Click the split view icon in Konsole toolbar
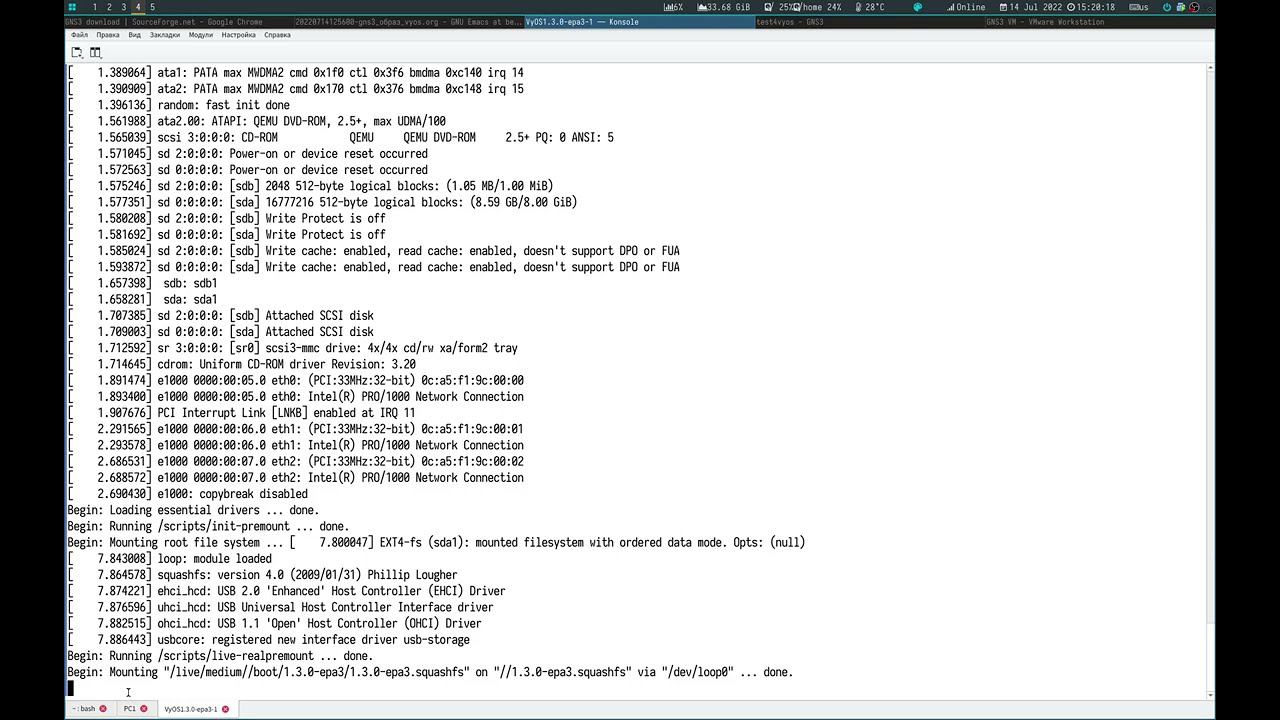Image resolution: width=1280 pixels, height=720 pixels. point(96,53)
